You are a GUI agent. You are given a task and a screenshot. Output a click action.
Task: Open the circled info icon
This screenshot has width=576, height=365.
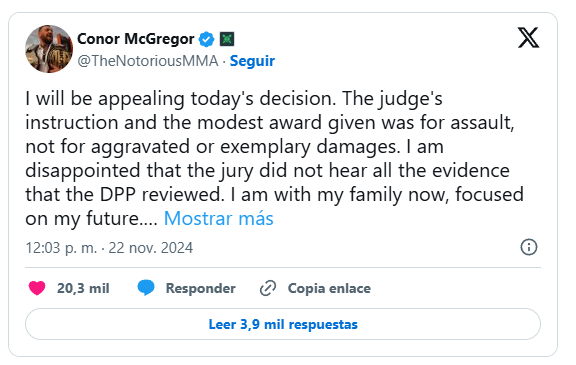pyautogui.click(x=529, y=247)
